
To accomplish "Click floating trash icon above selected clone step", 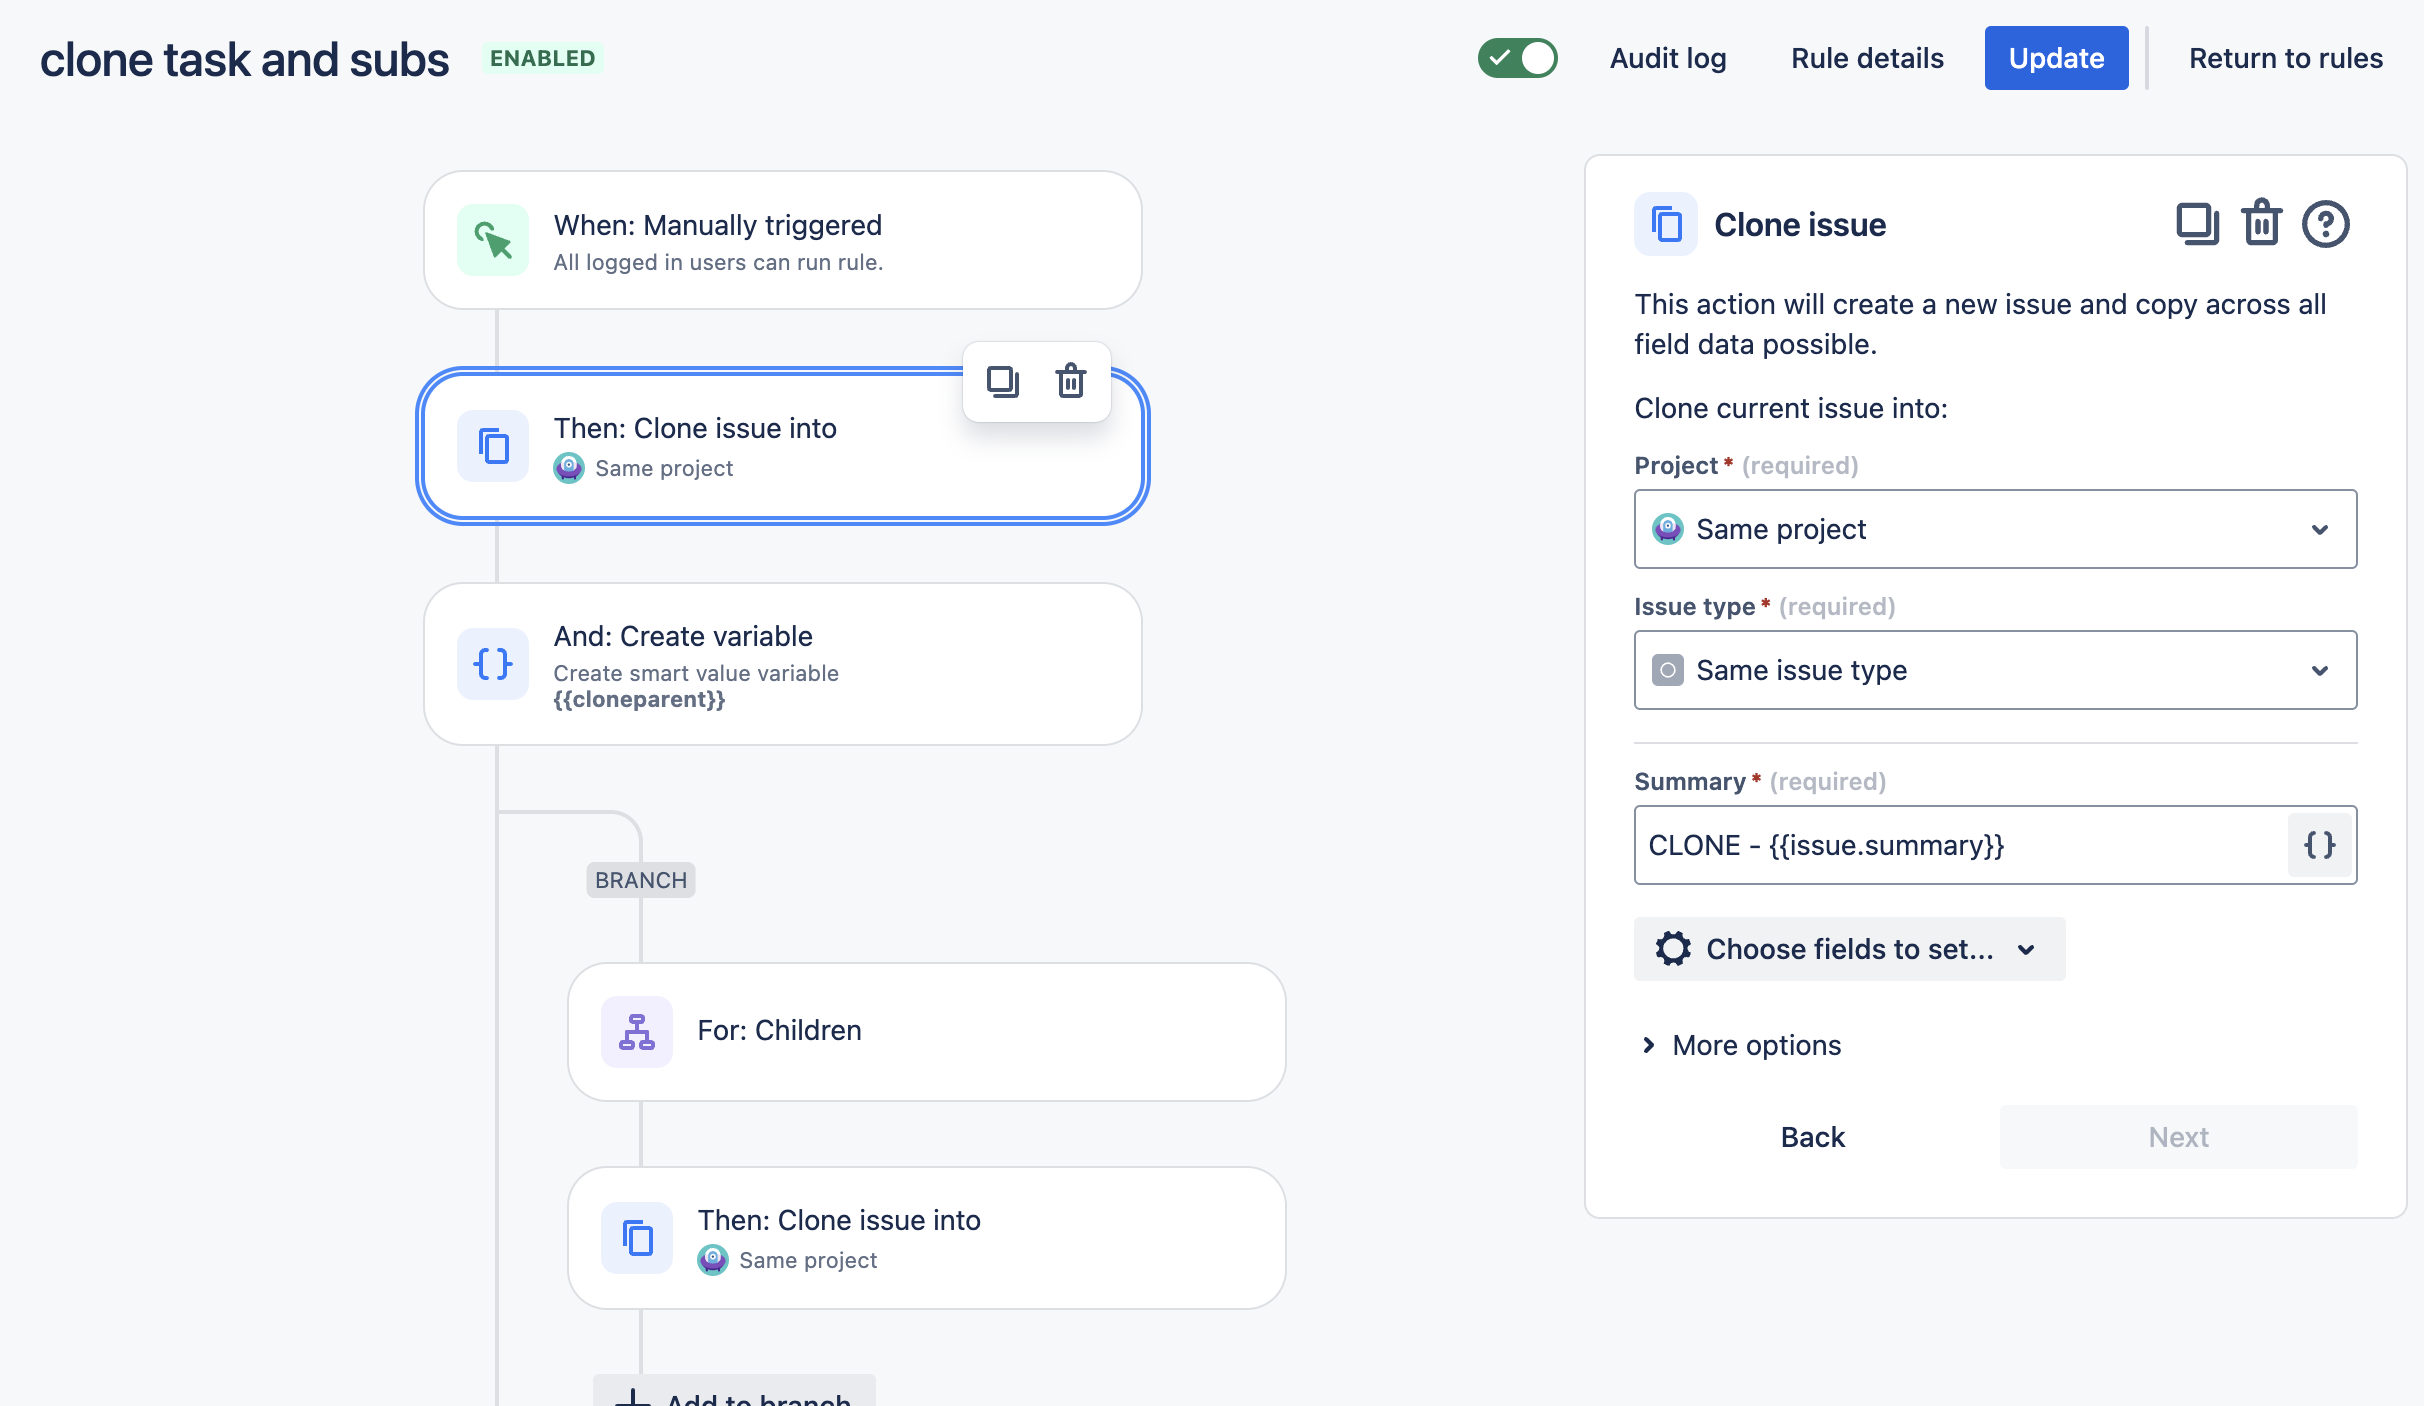I will coord(1071,381).
